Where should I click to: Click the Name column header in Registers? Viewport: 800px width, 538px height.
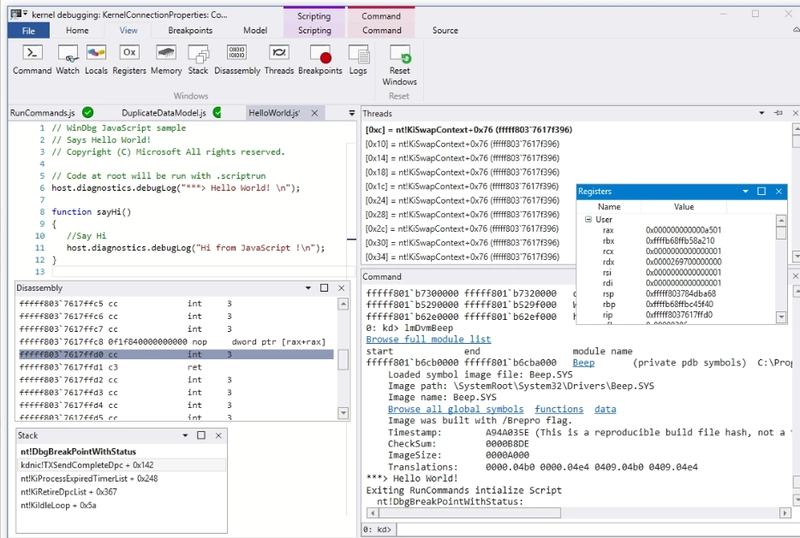click(x=609, y=207)
